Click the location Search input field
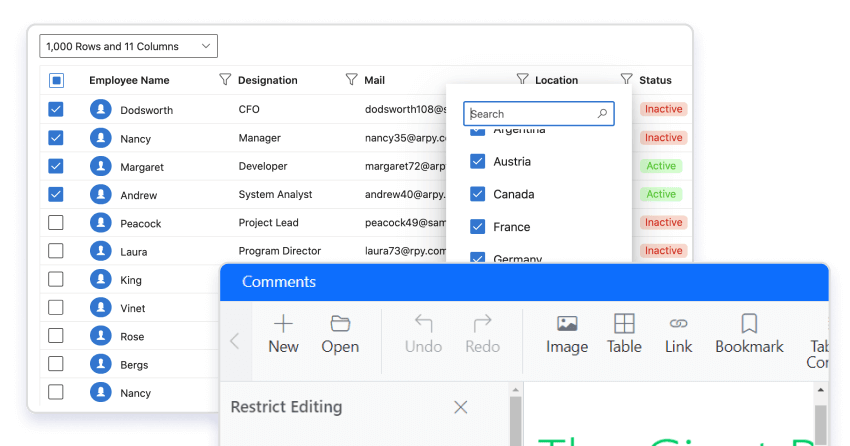This screenshot has height=446, width=850. pyautogui.click(x=530, y=114)
